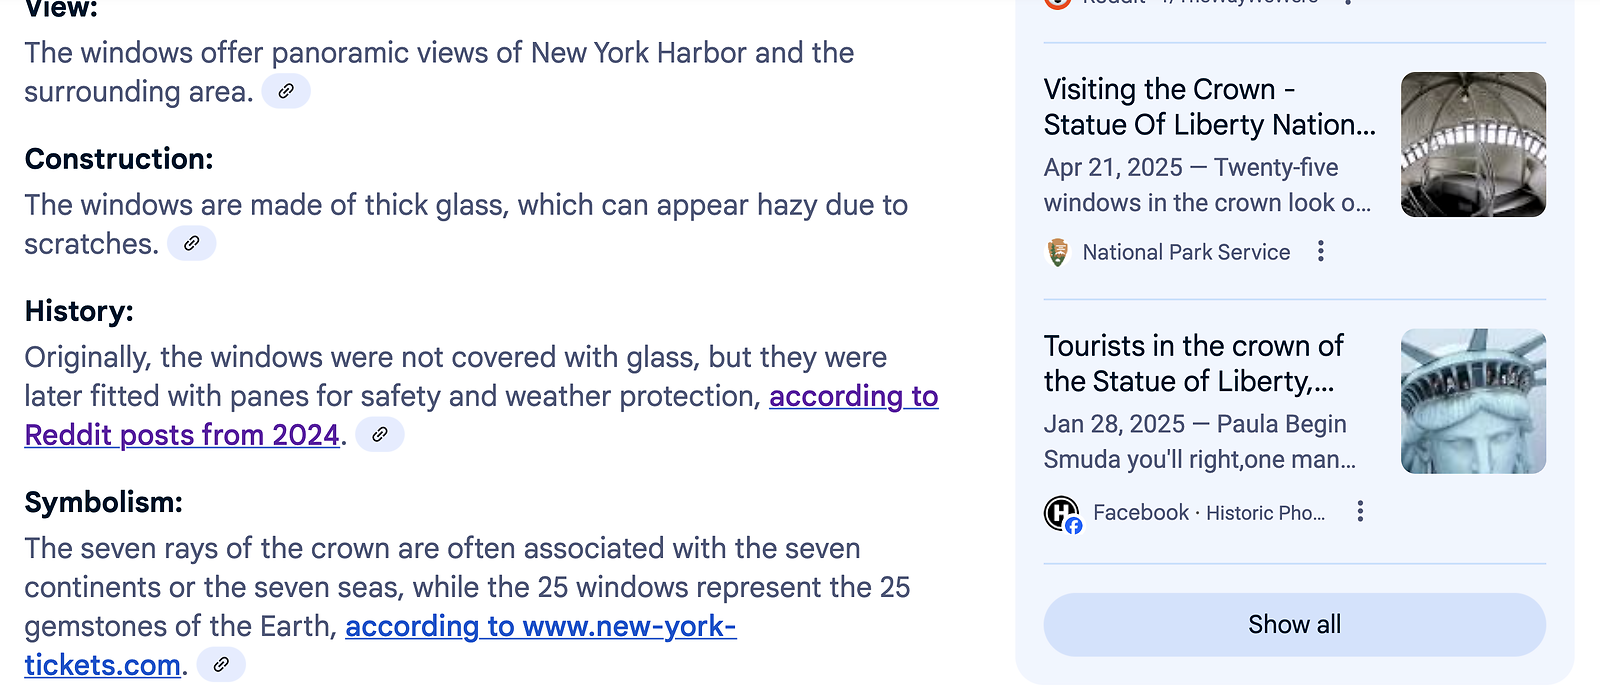Open three-dot menu for National Park Service result
The image size is (1600, 695).
point(1321,251)
